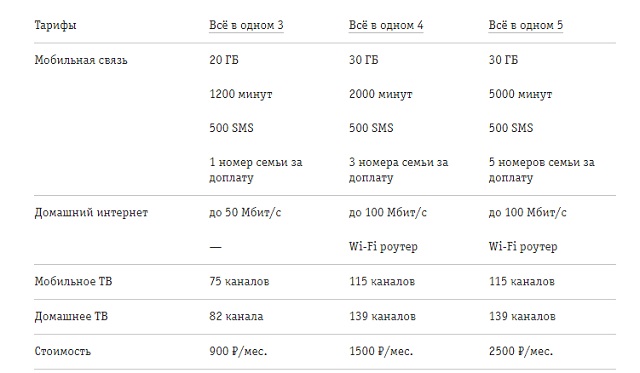Click the до 50 Мбит/с speed cell
The height and width of the screenshot is (373, 640).
click(245, 213)
